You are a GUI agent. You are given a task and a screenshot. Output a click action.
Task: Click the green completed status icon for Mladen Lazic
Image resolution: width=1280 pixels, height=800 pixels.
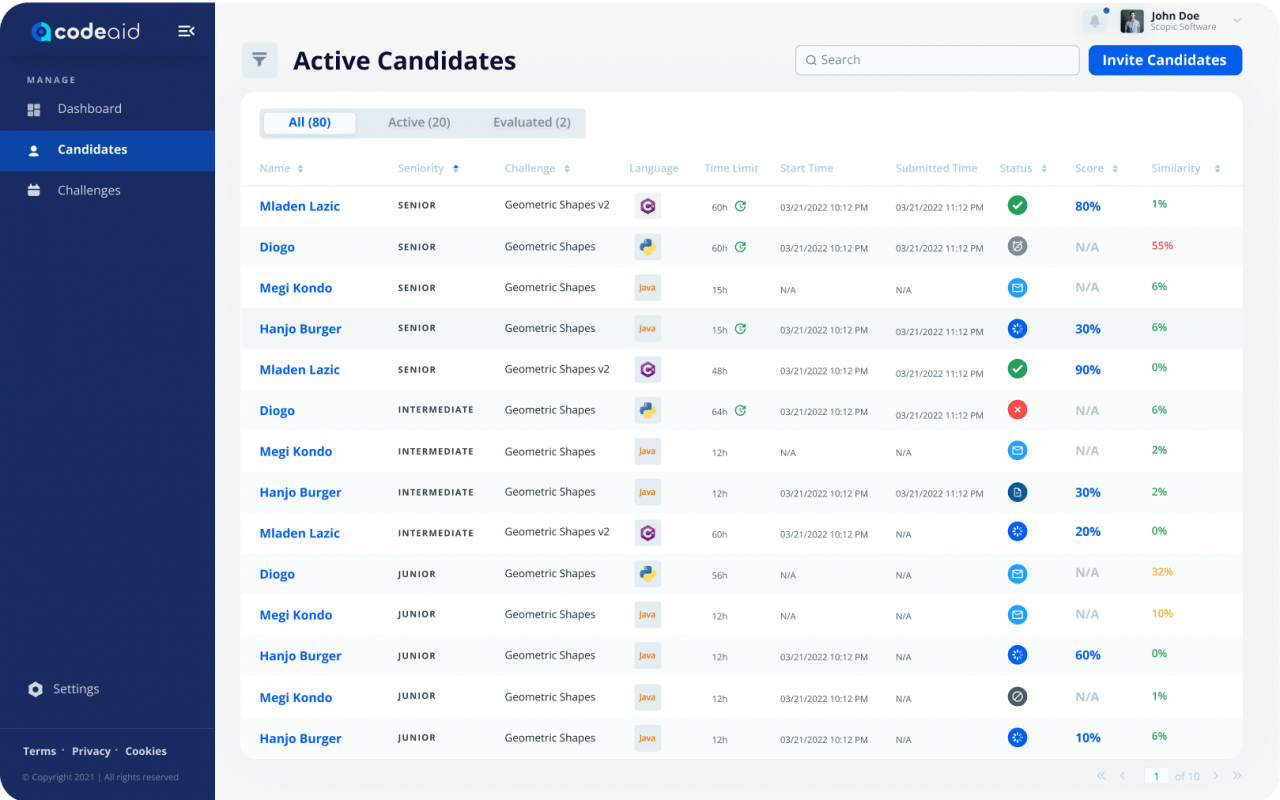1017,205
